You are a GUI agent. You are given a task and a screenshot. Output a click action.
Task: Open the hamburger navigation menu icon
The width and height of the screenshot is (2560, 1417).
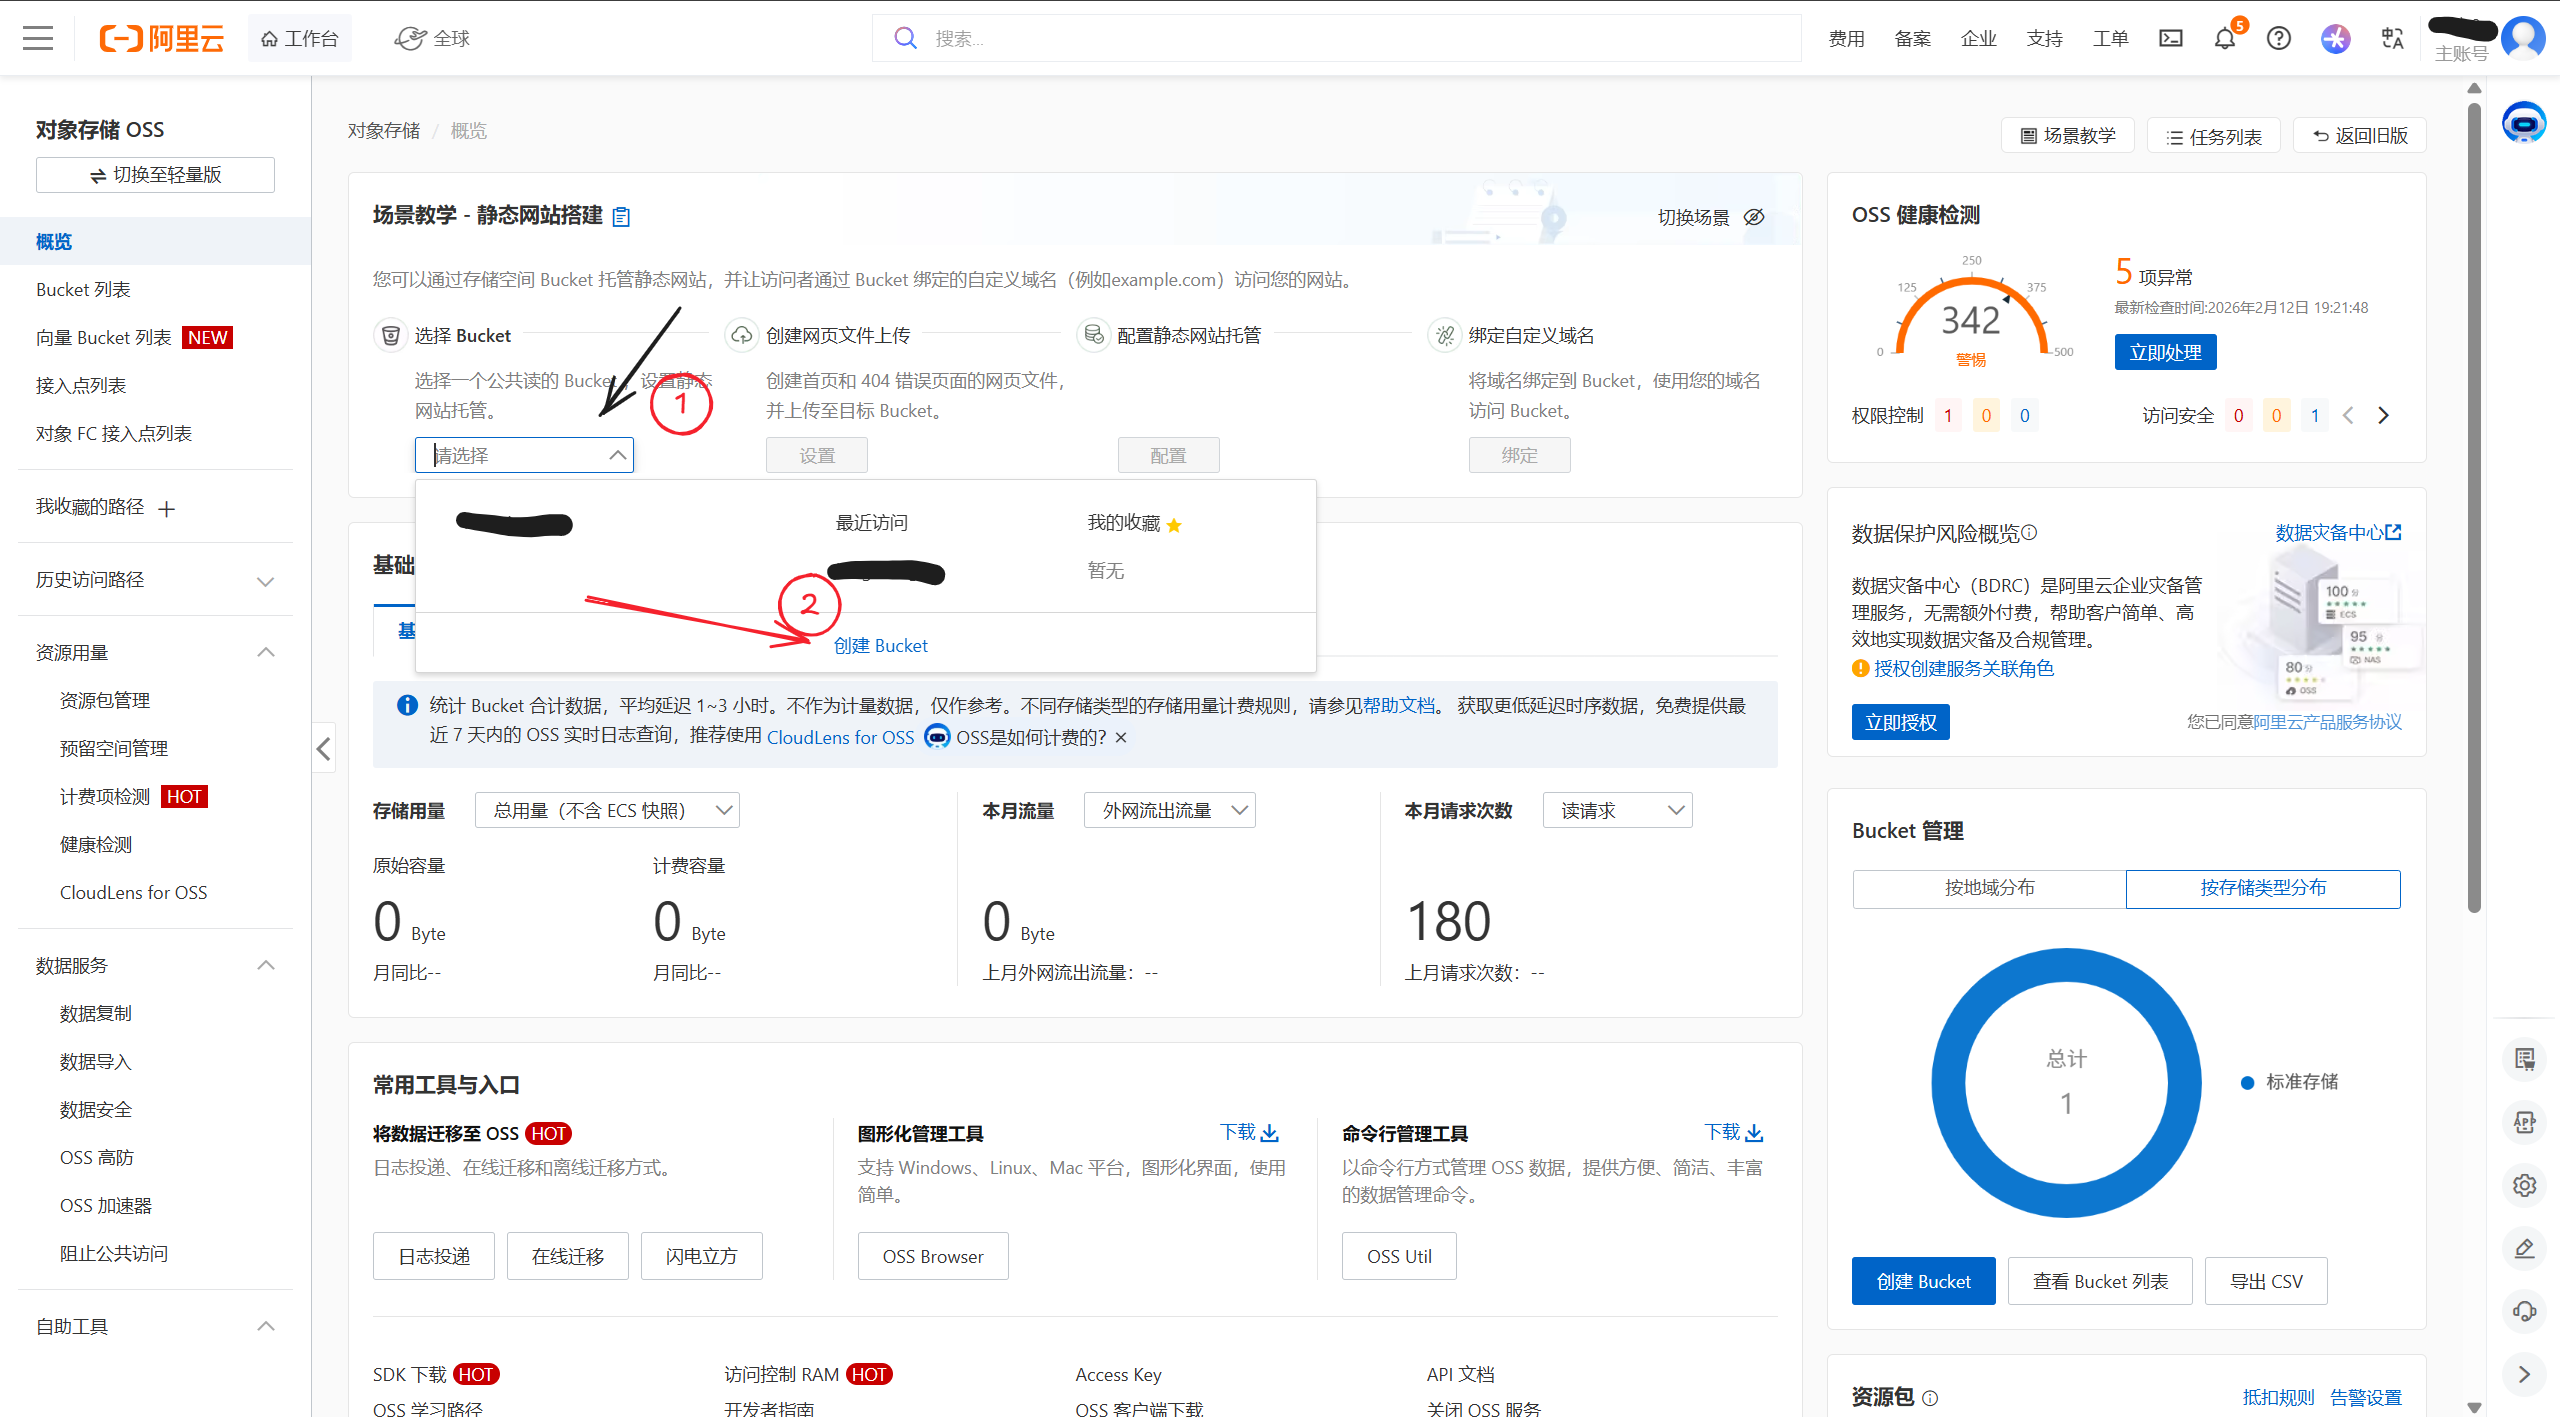pos(38,38)
